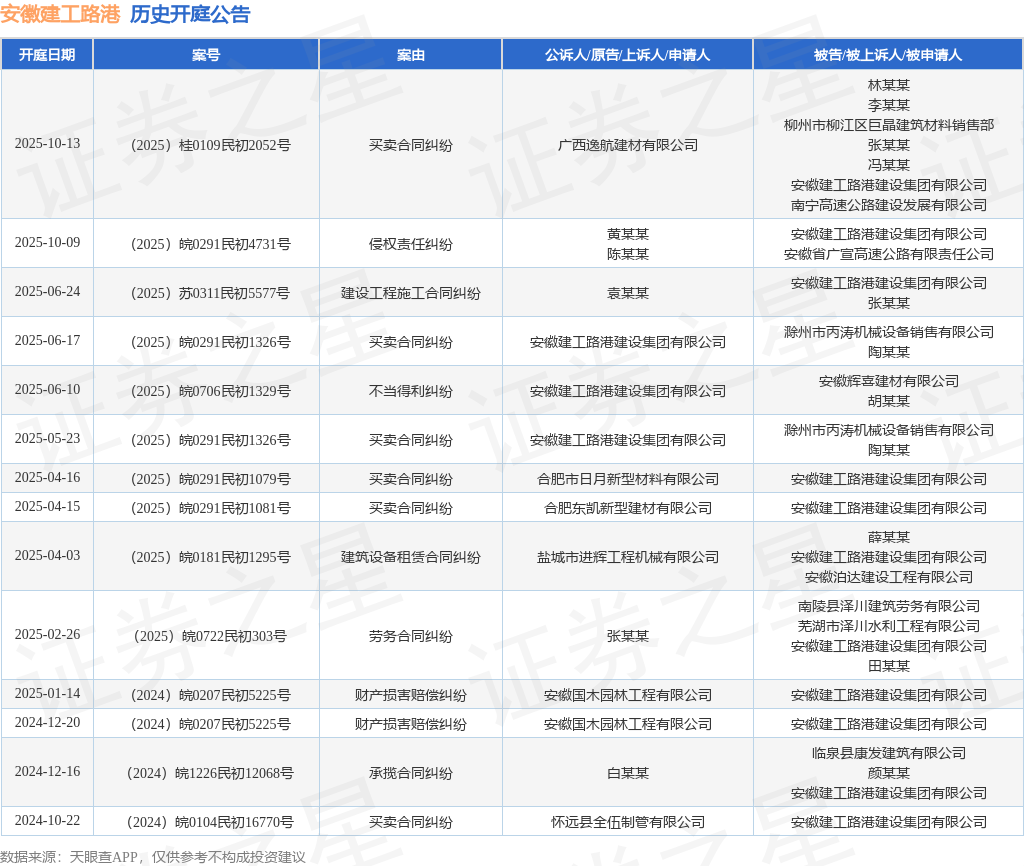This screenshot has height=866, width=1024.
Task: Click plaintiff 怀远县全伍制管有限公司
Action: (x=628, y=822)
